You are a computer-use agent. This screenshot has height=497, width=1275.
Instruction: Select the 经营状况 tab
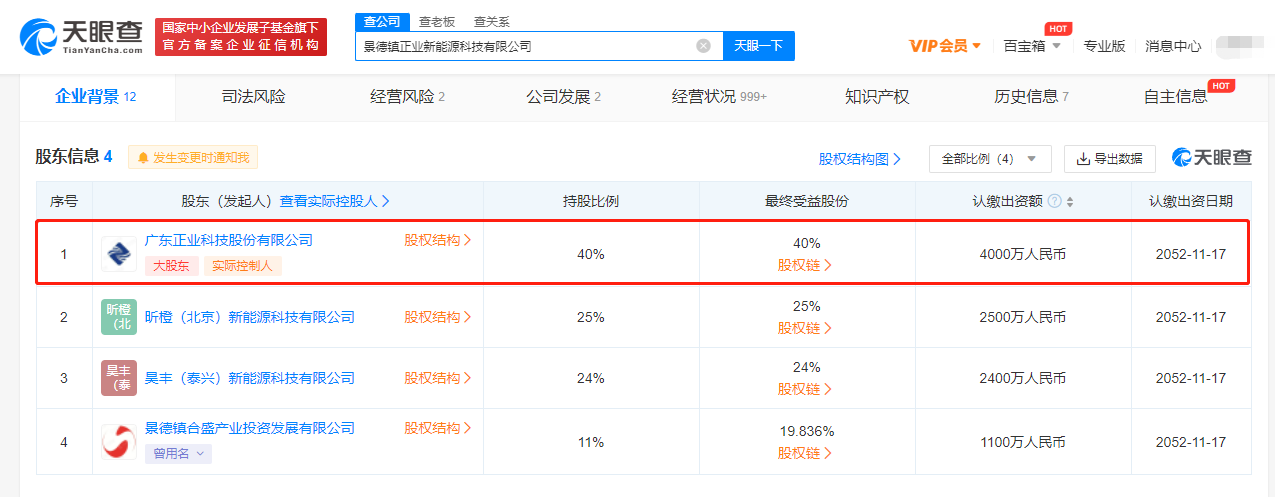tap(720, 97)
